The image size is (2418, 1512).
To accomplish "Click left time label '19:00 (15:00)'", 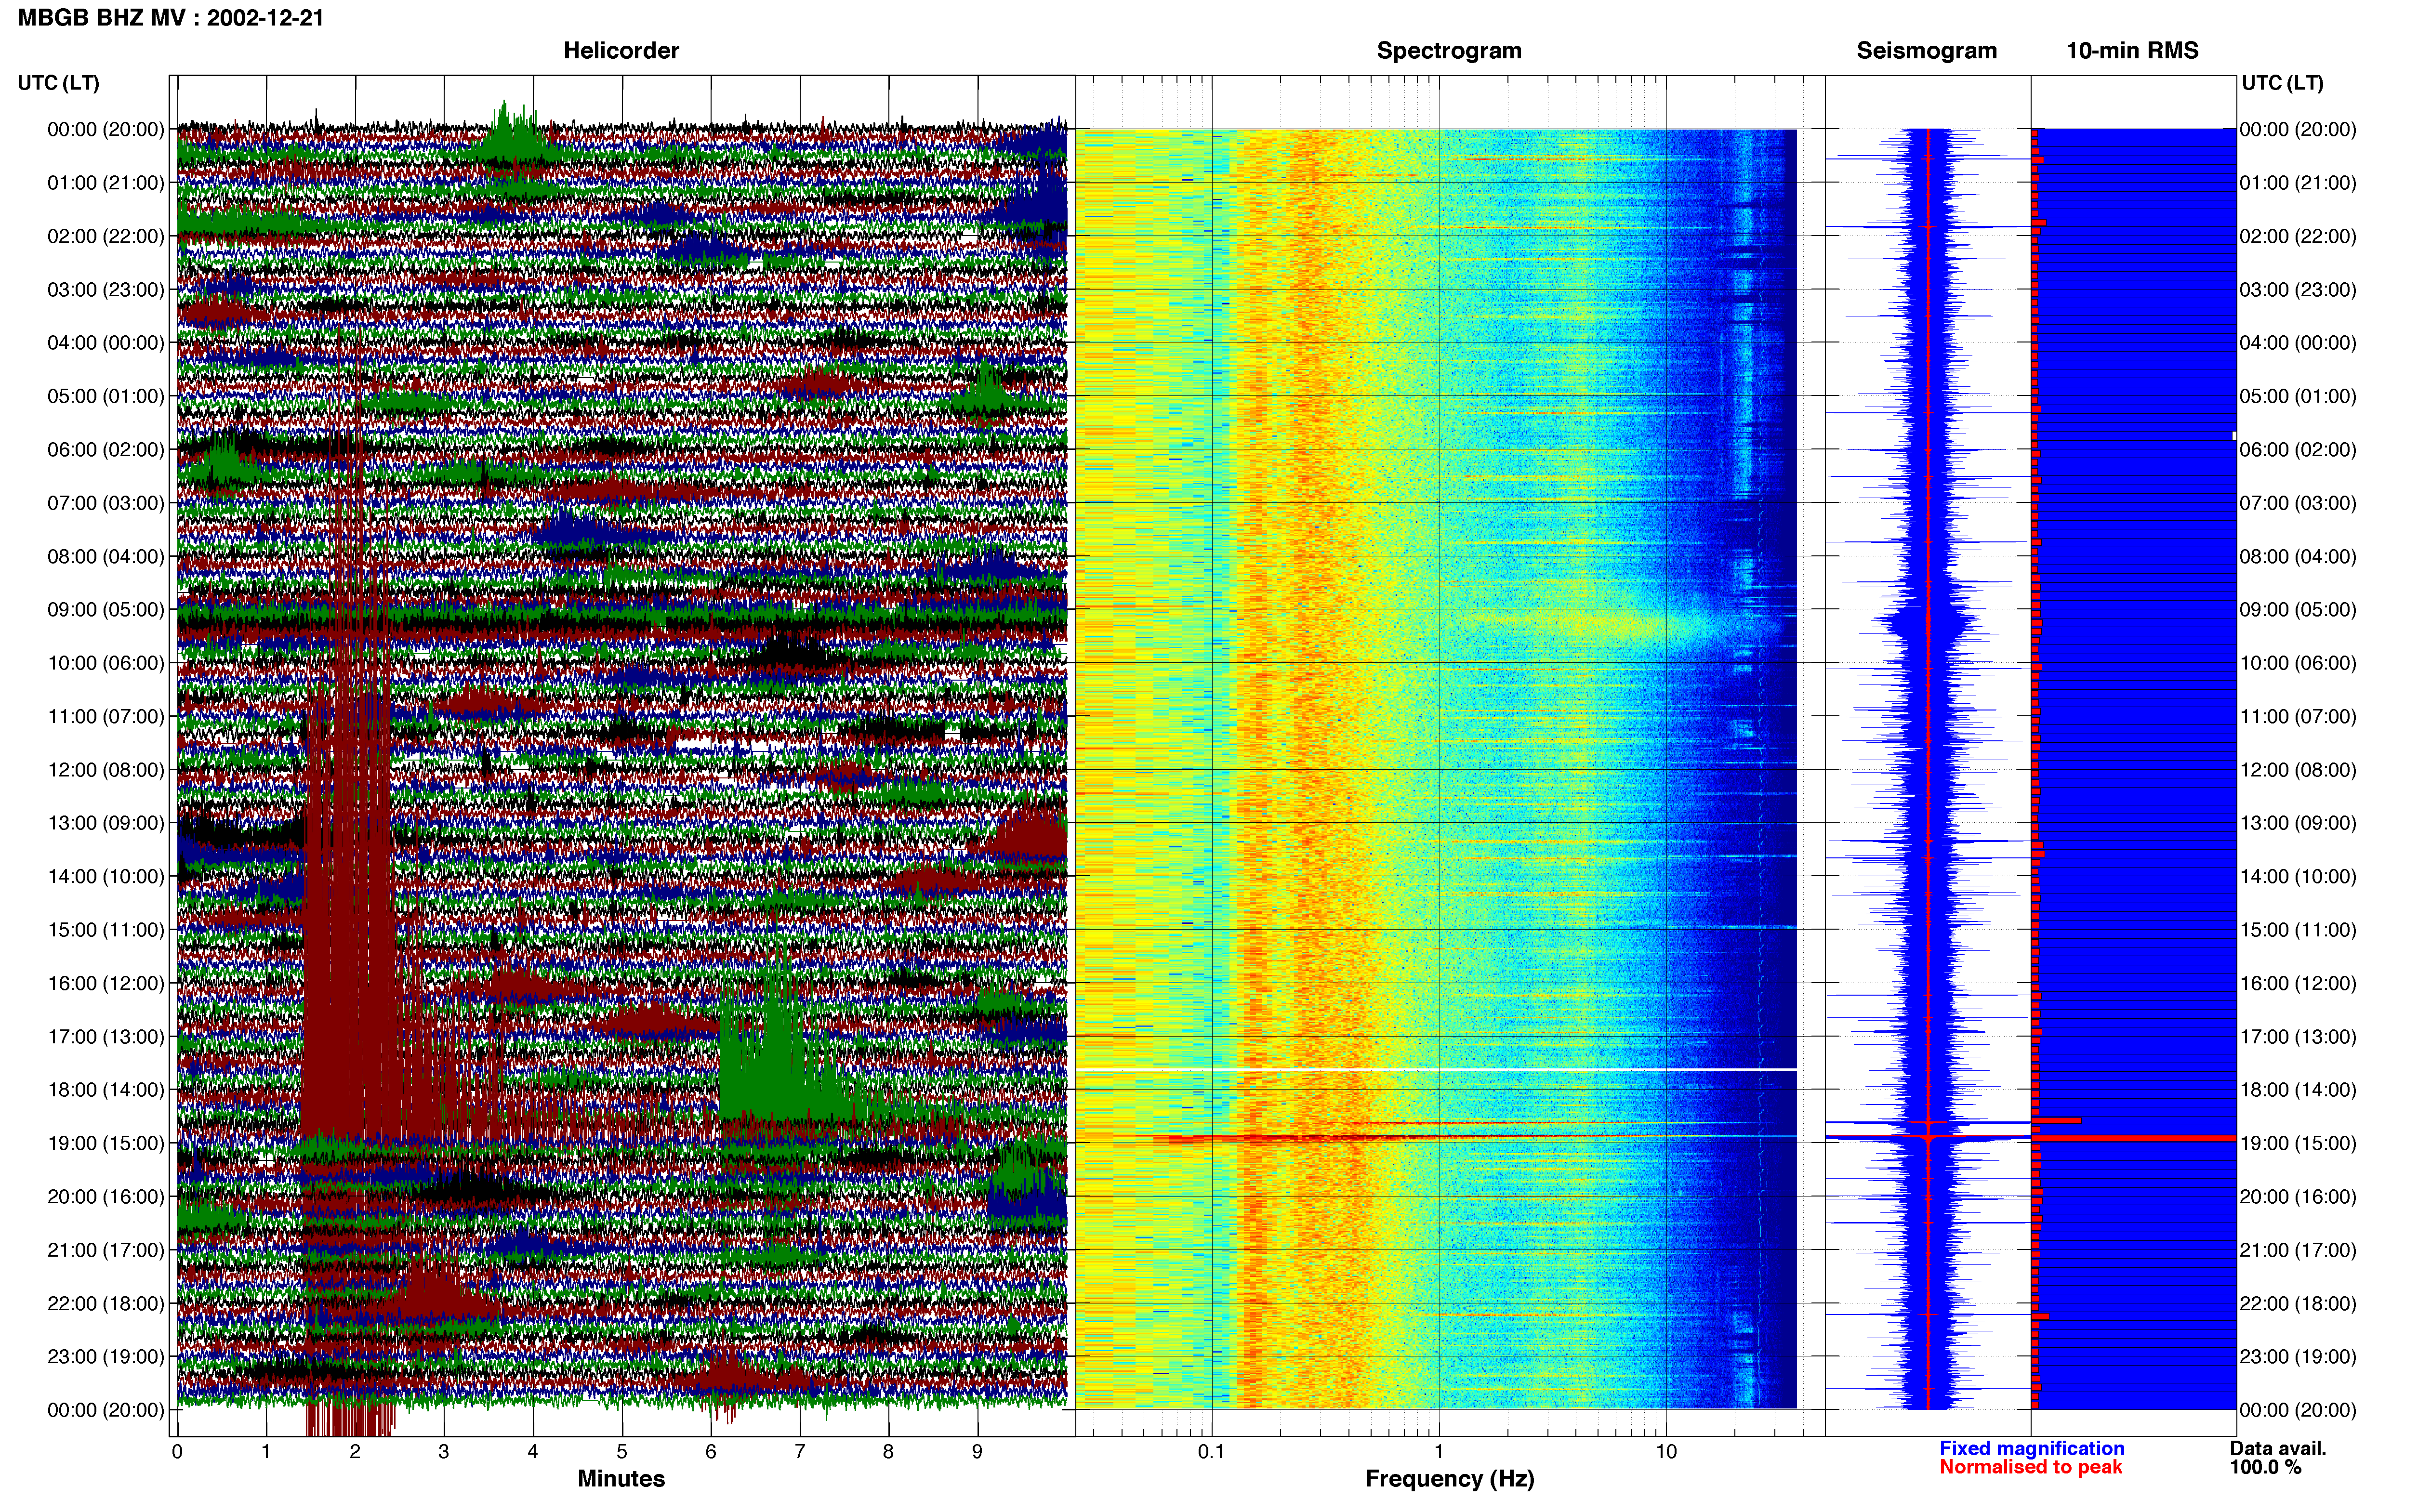I will point(106,1143).
